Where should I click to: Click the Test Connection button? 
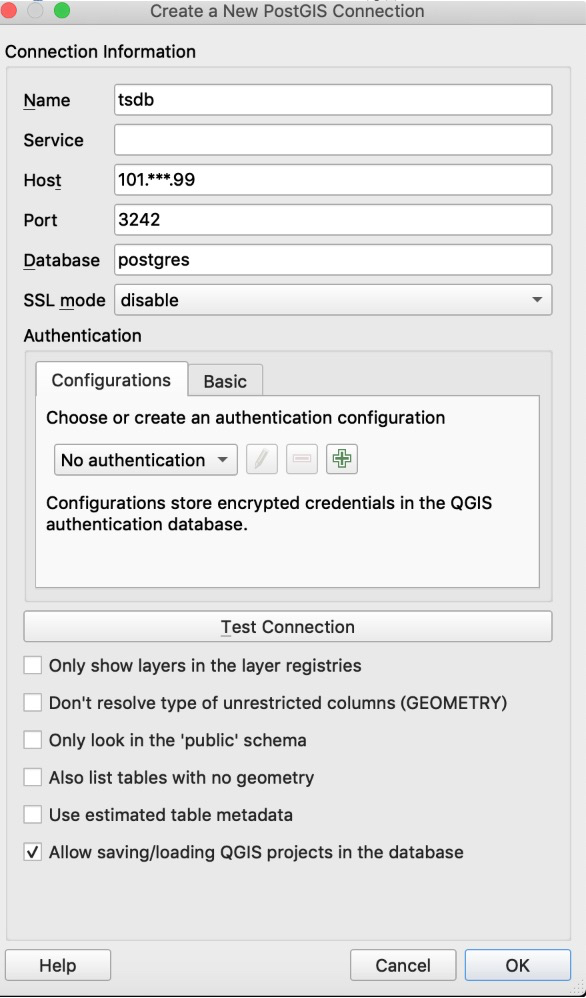pos(288,627)
